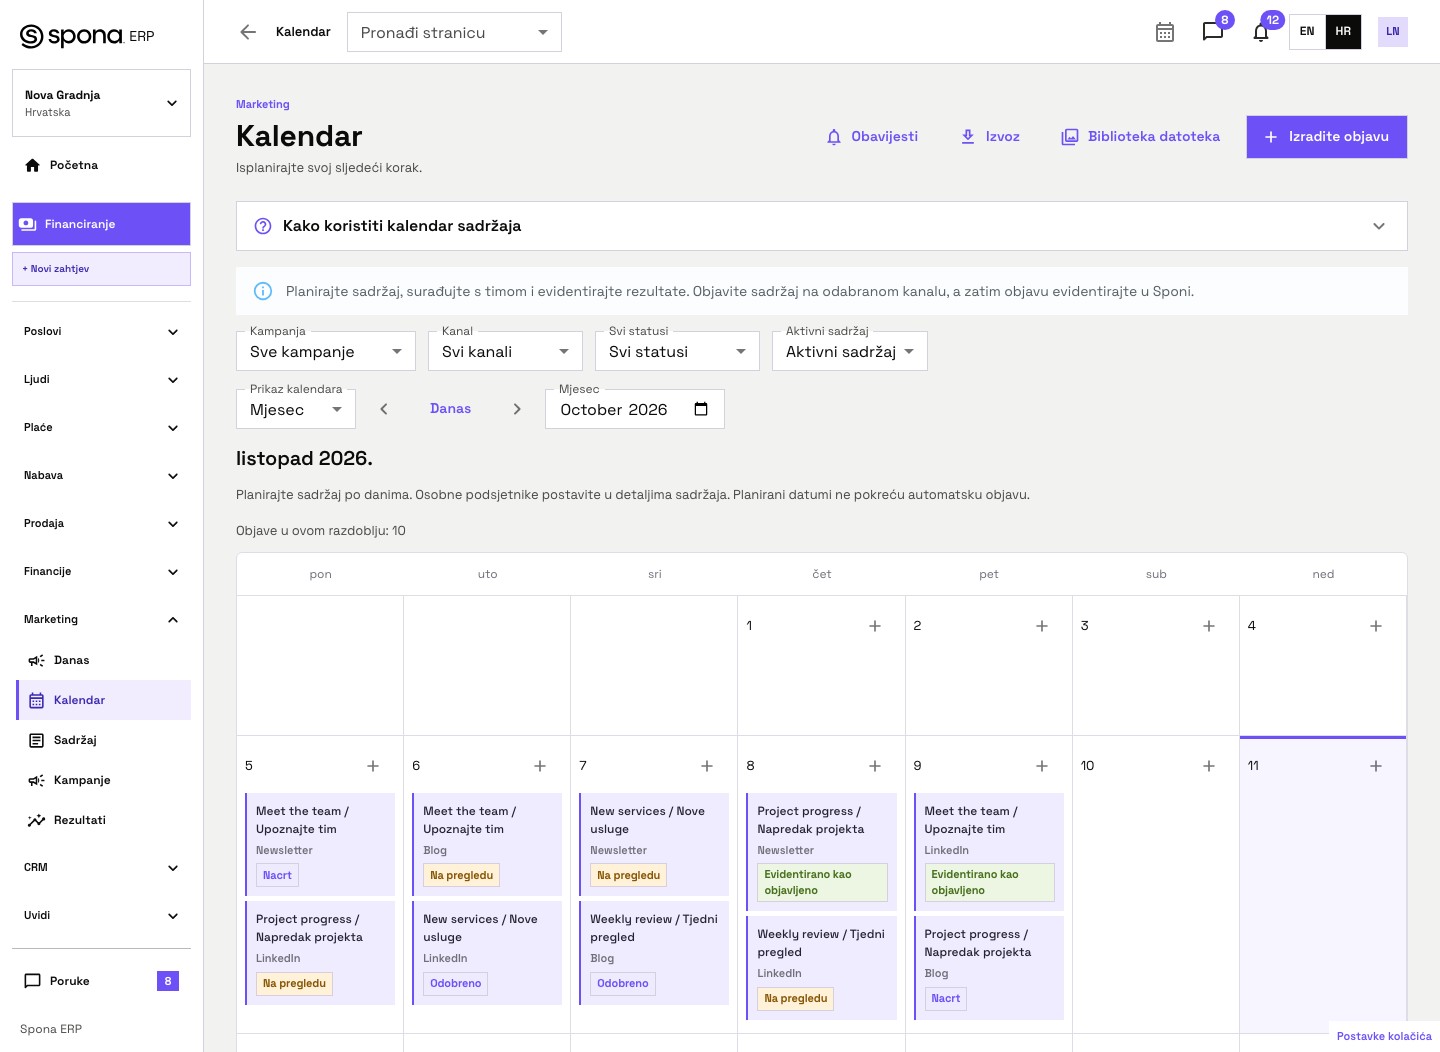Jump to today with Danas button
1440x1052 pixels.
coord(450,409)
